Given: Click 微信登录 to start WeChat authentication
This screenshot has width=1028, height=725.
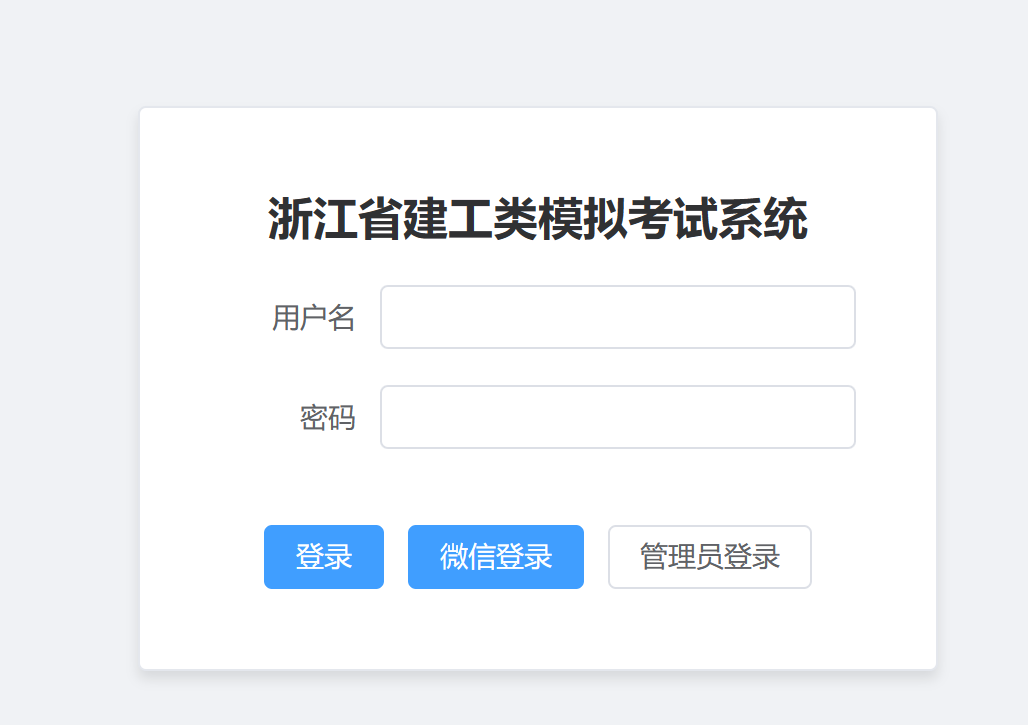Looking at the screenshot, I should 495,557.
